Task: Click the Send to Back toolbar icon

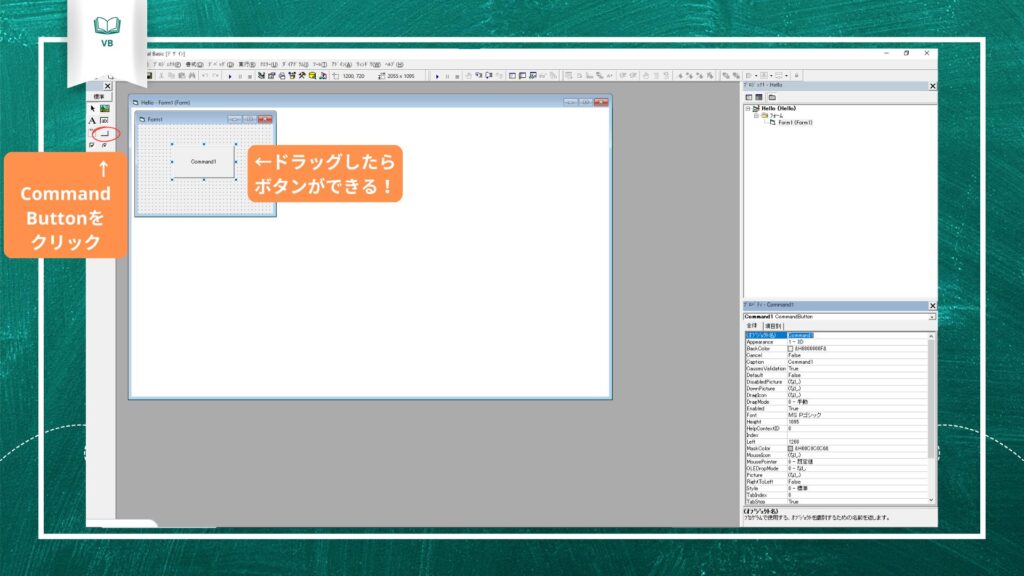Action: point(736,76)
